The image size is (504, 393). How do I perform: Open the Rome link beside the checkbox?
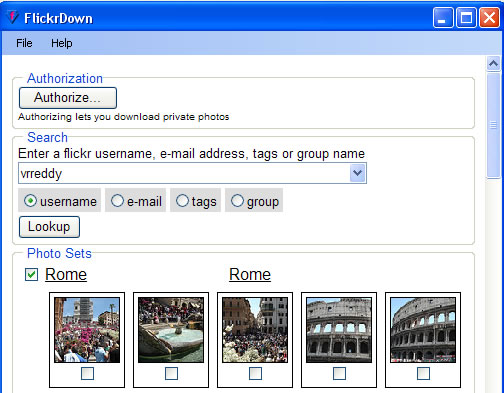coord(66,275)
